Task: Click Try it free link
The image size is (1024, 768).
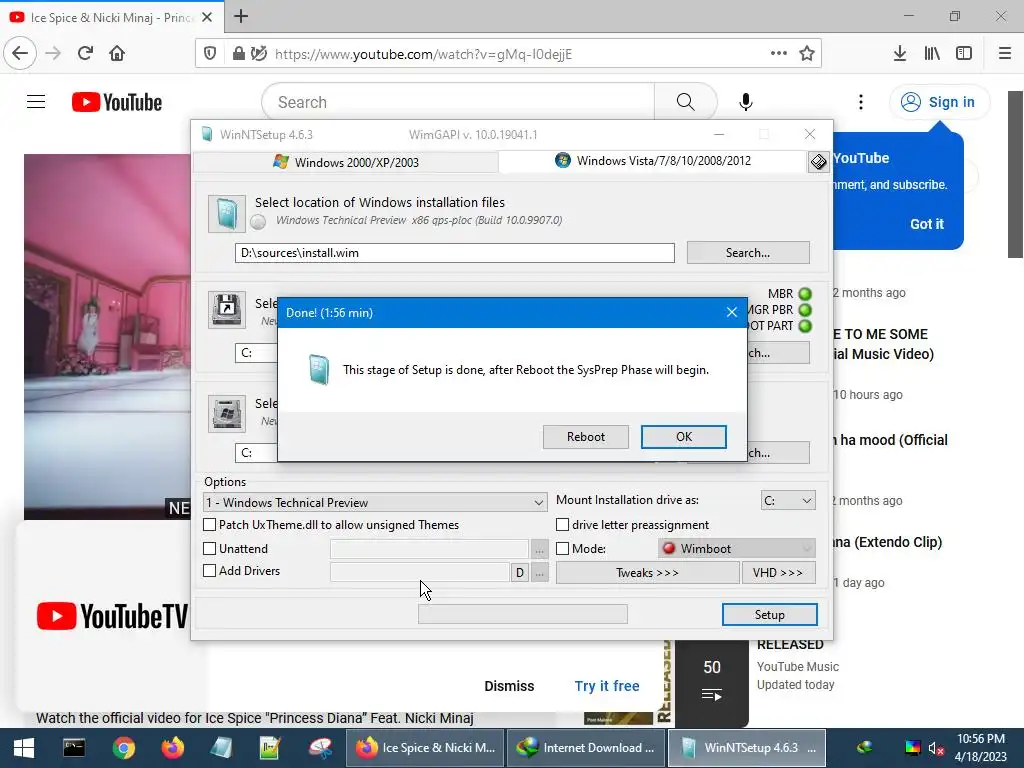Action: 607,686
